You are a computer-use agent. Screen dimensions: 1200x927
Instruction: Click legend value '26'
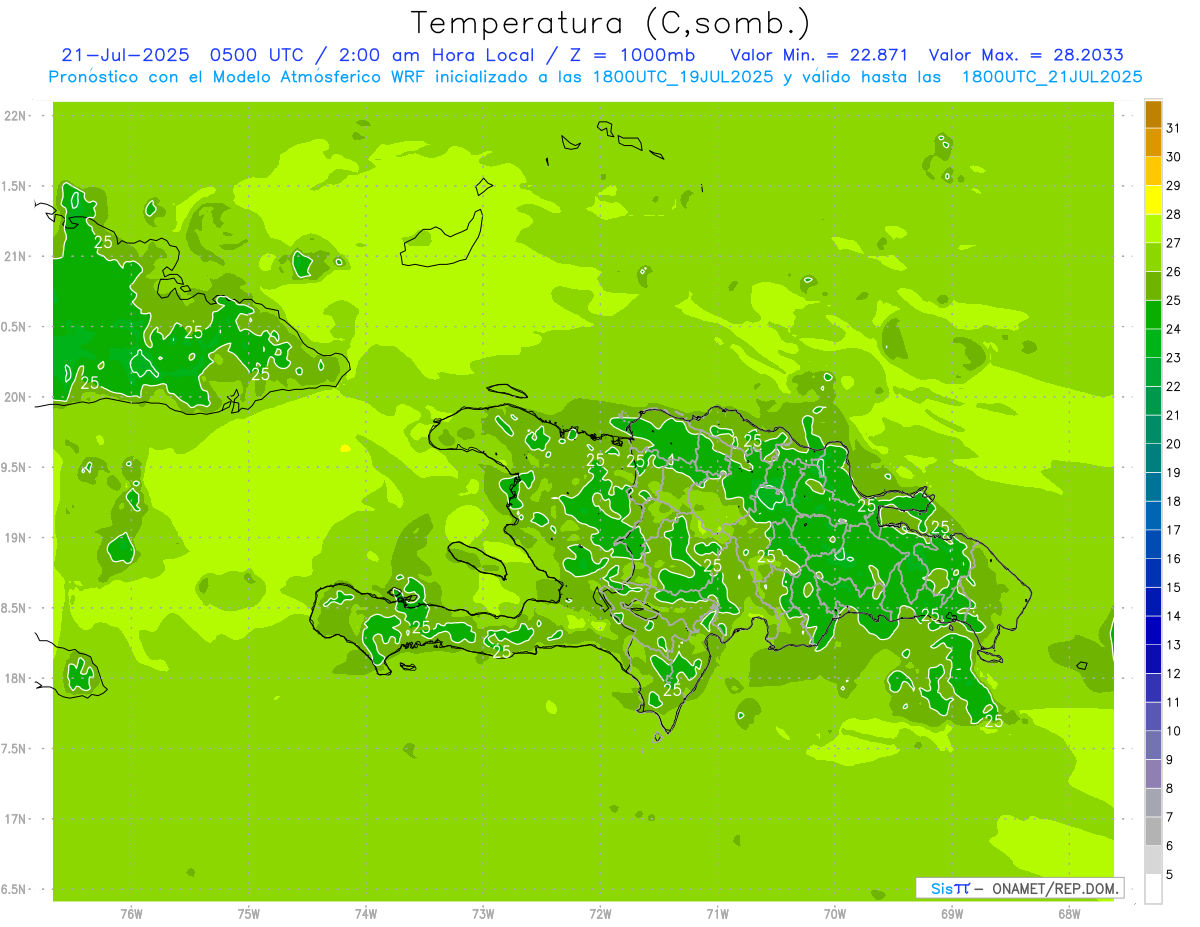pyautogui.click(x=1173, y=272)
